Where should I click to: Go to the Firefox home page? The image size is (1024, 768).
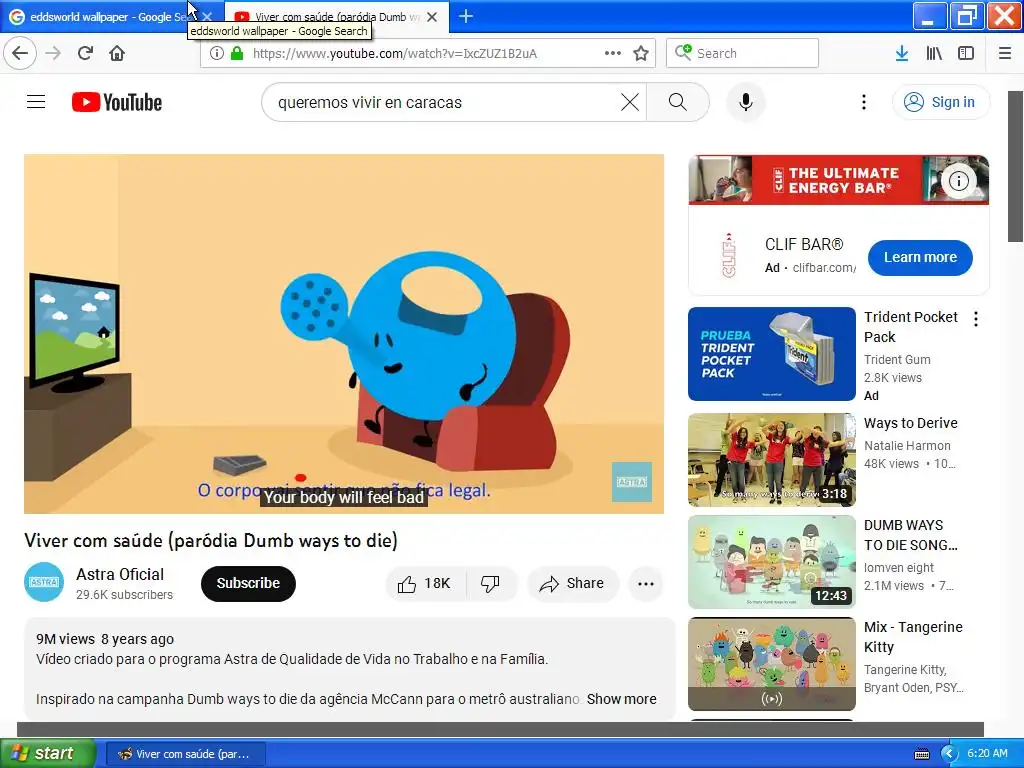point(117,53)
